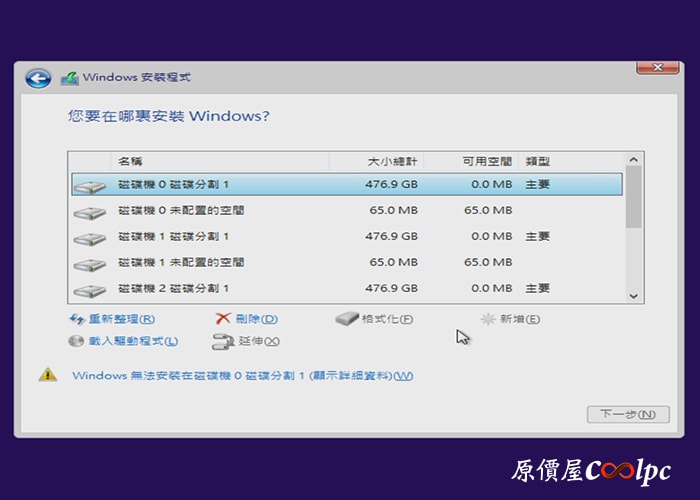
Task: Click the drive icon for 磁碟機 0 未配置的空間
Action: pos(90,212)
